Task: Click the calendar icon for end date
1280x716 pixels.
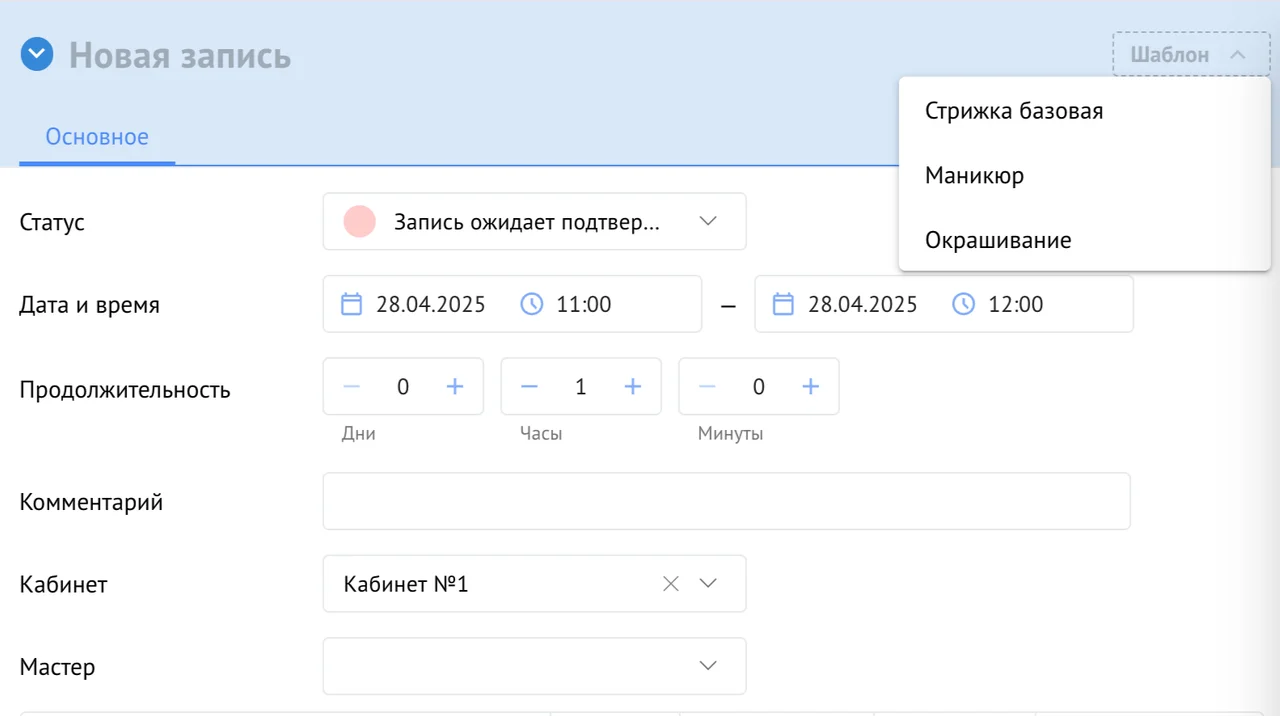Action: [x=783, y=304]
